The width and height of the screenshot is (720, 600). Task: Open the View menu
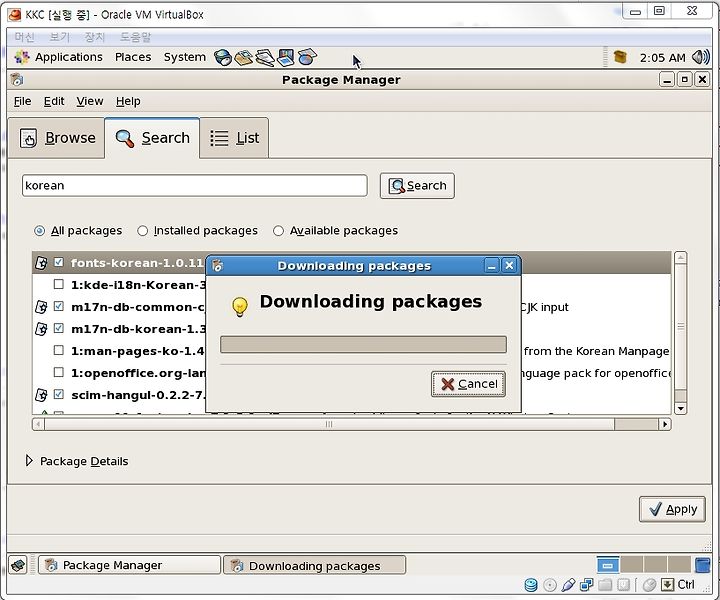point(90,101)
